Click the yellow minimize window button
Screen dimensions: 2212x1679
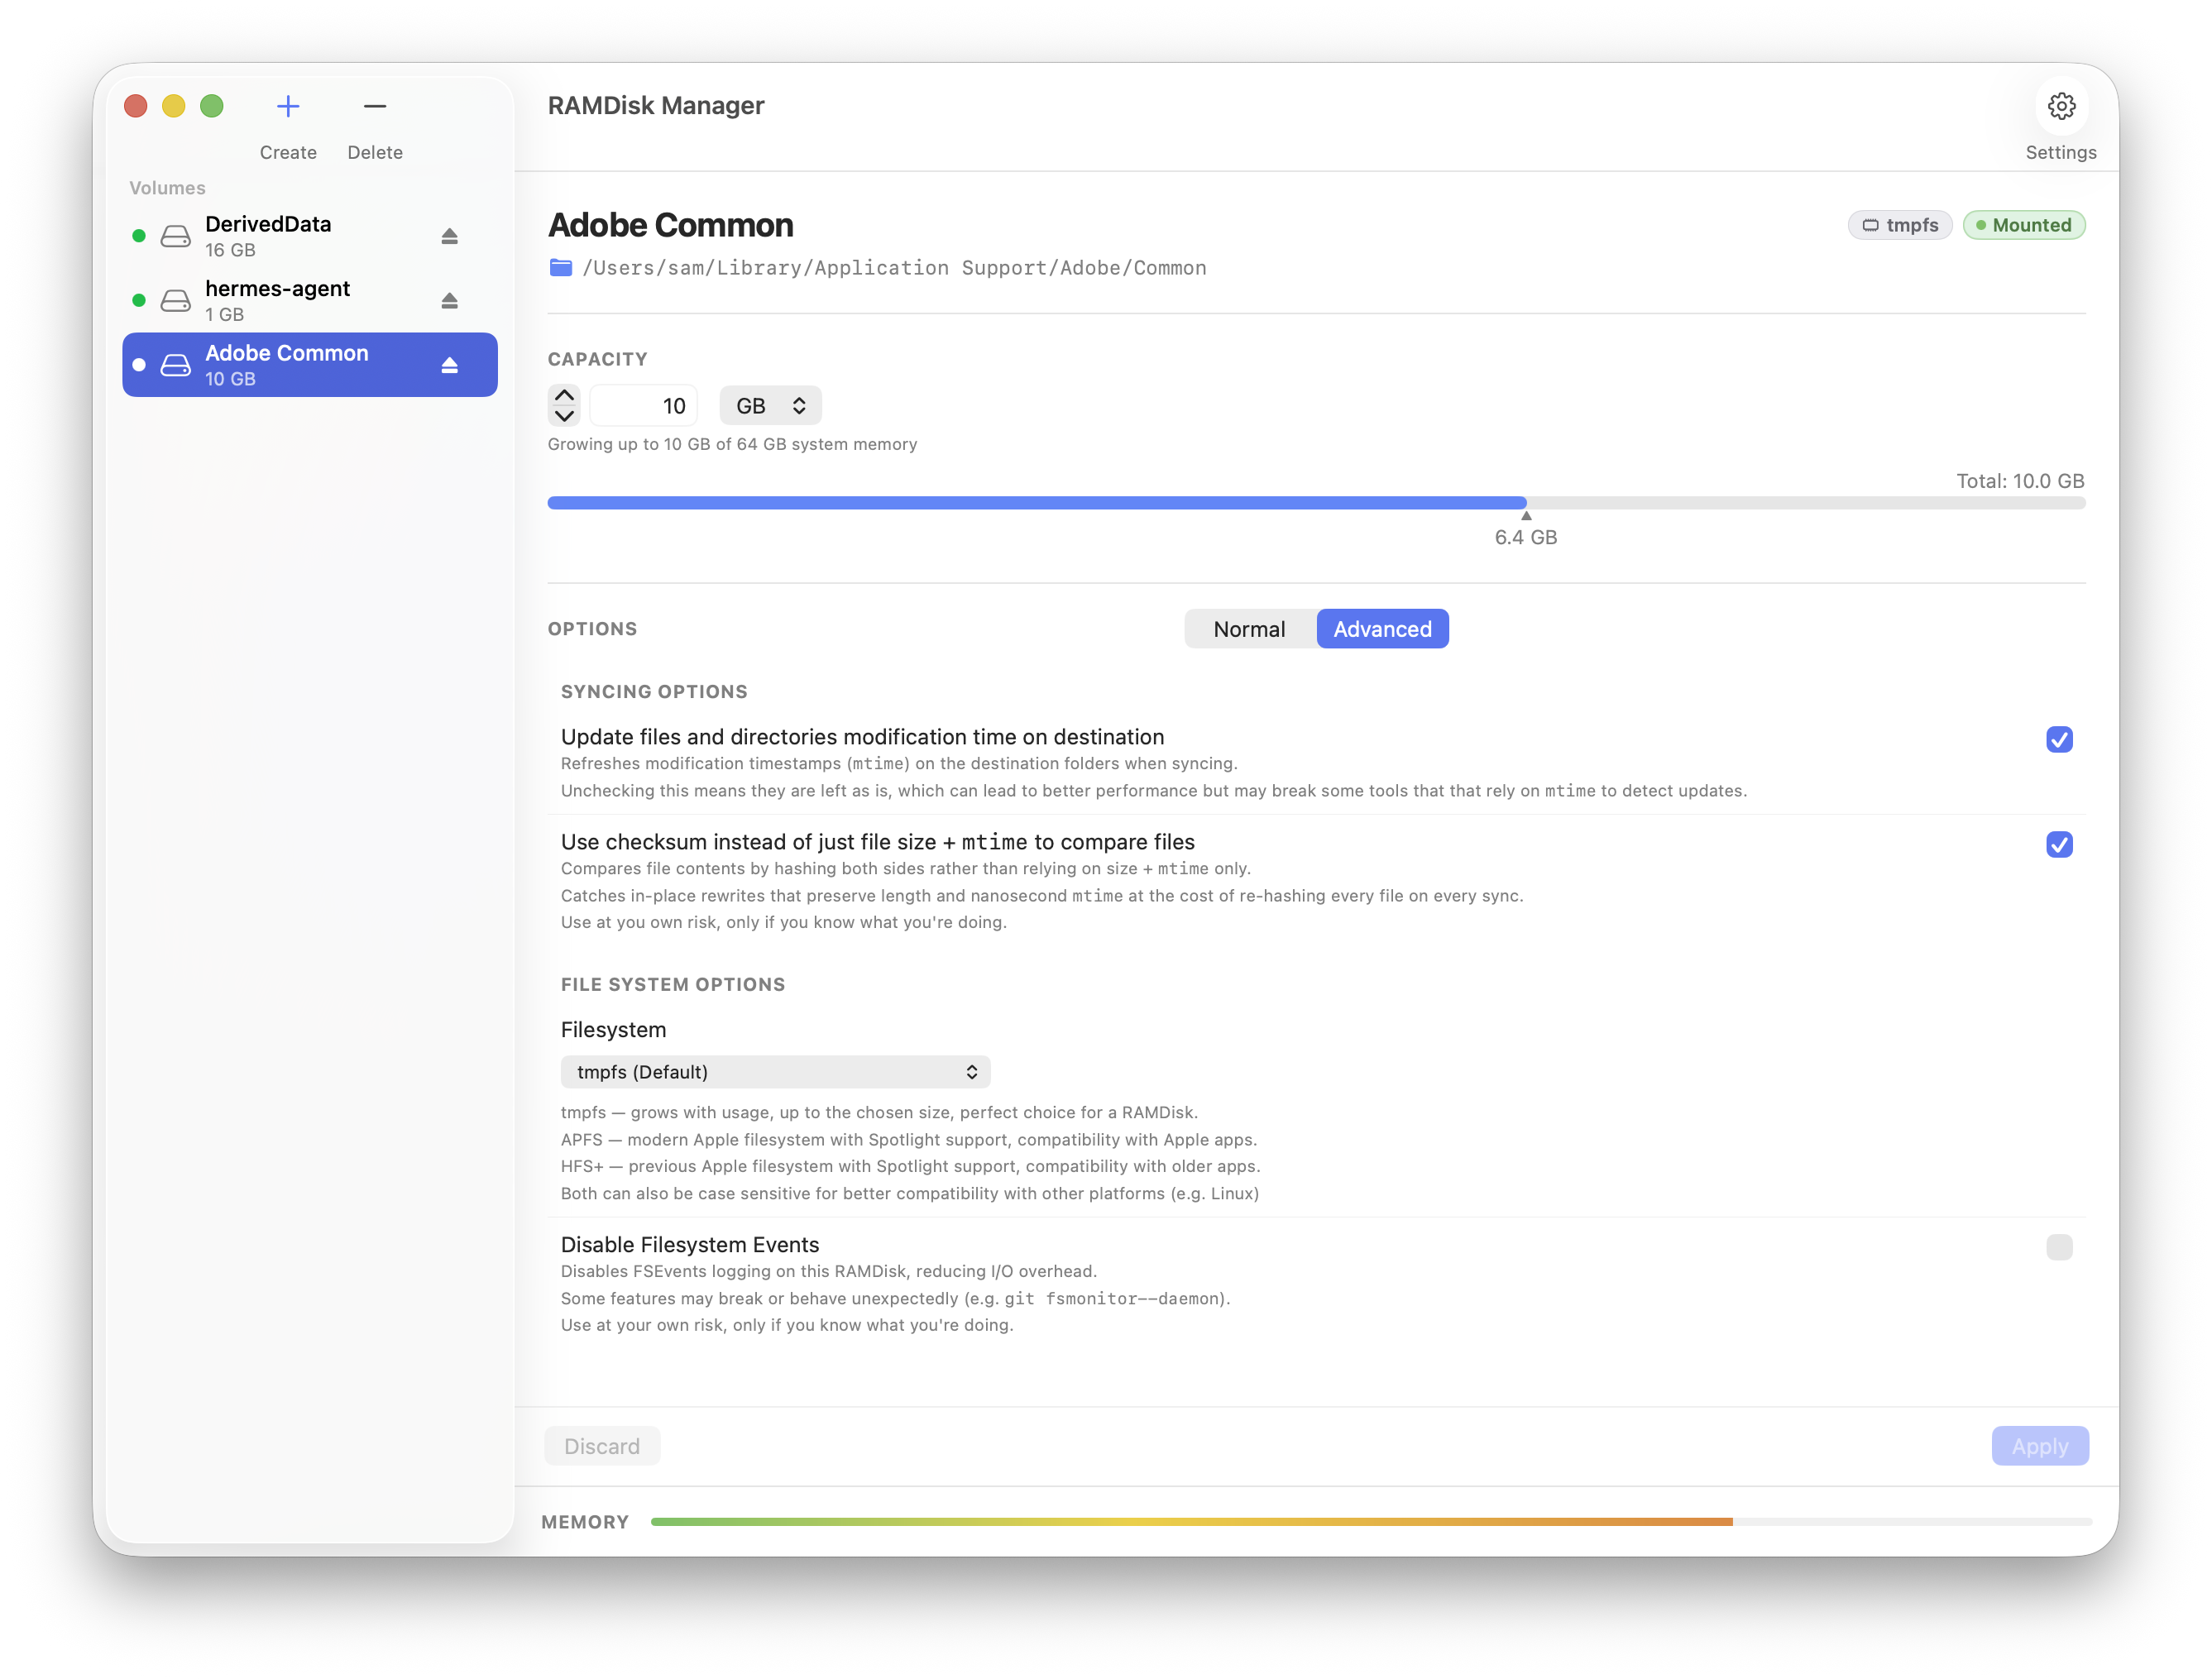(x=174, y=106)
